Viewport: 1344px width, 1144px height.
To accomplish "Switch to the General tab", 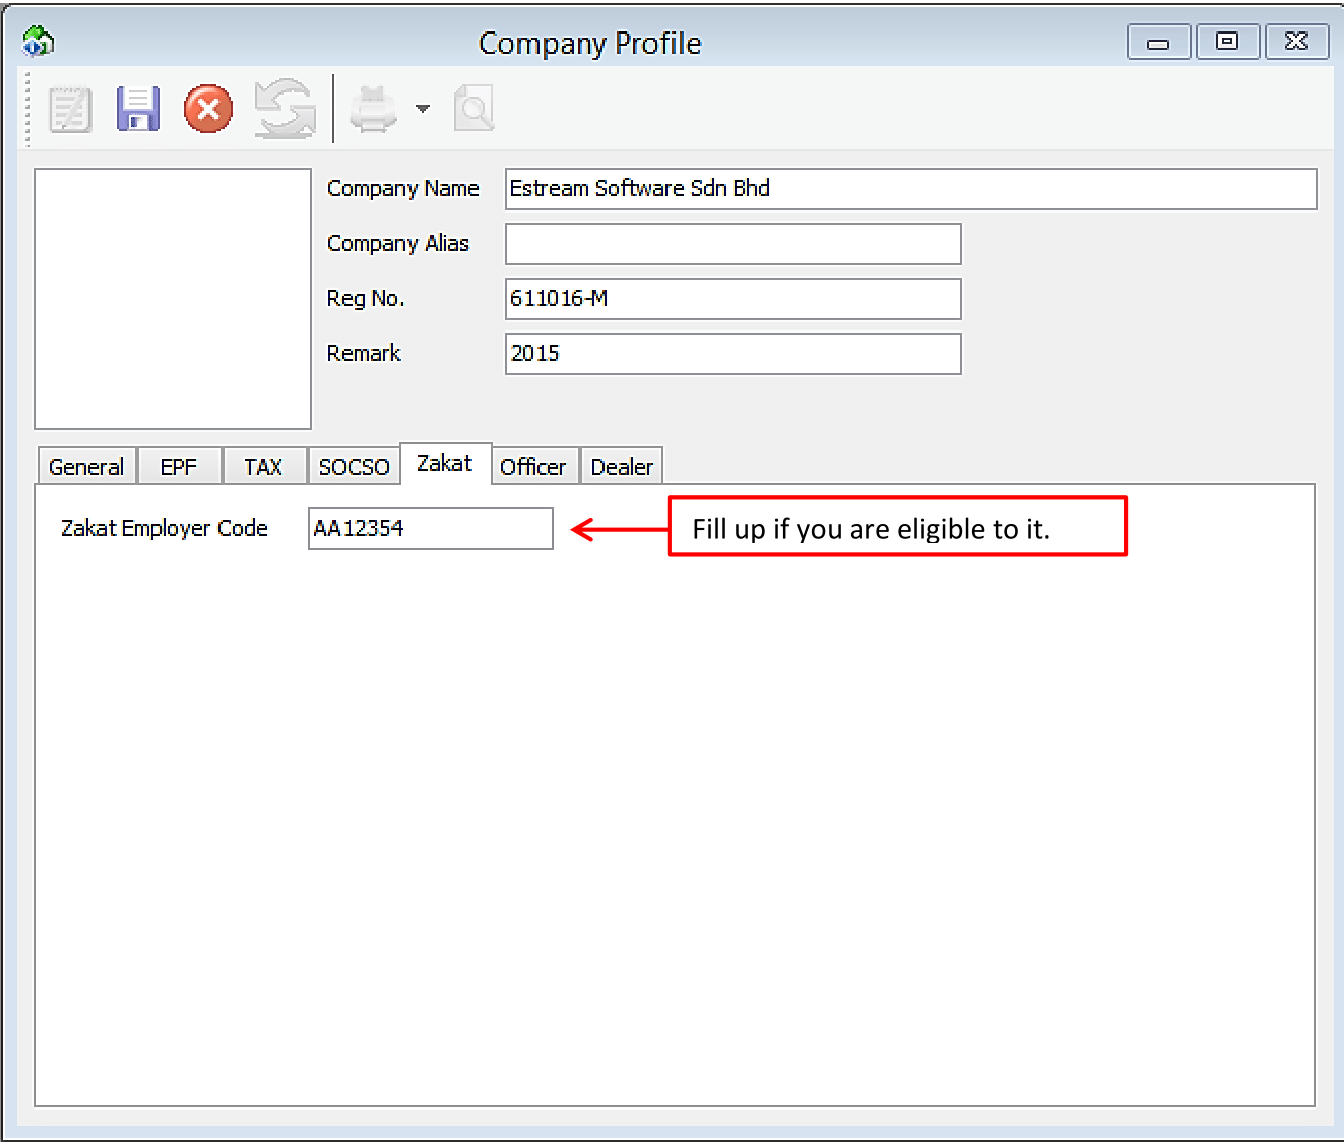I will point(86,467).
